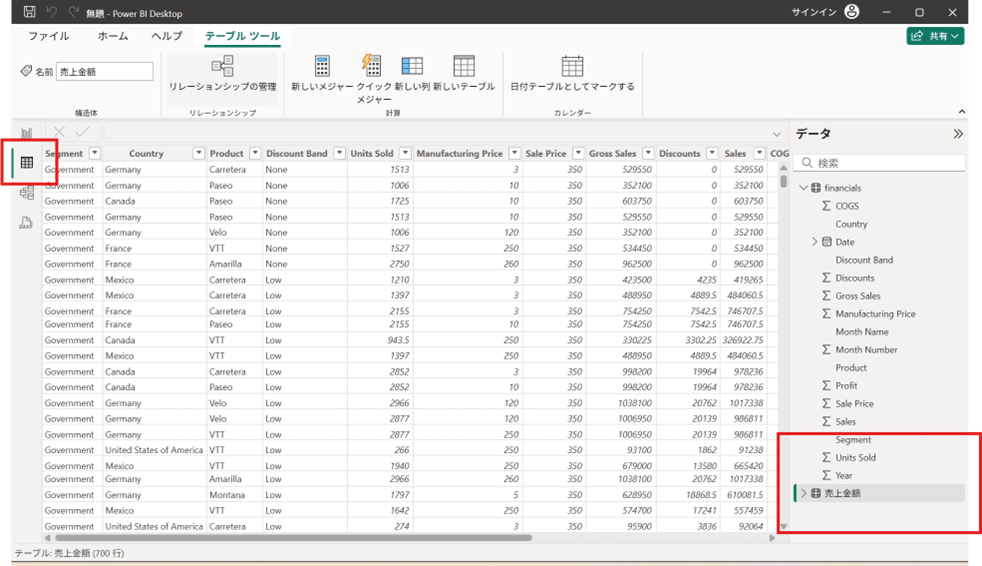Select the Month Number field
The width and height of the screenshot is (982, 566).
[x=866, y=349]
